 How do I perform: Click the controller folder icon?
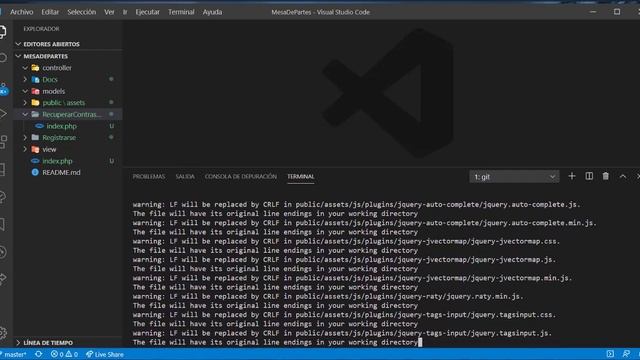pyautogui.click(x=36, y=68)
